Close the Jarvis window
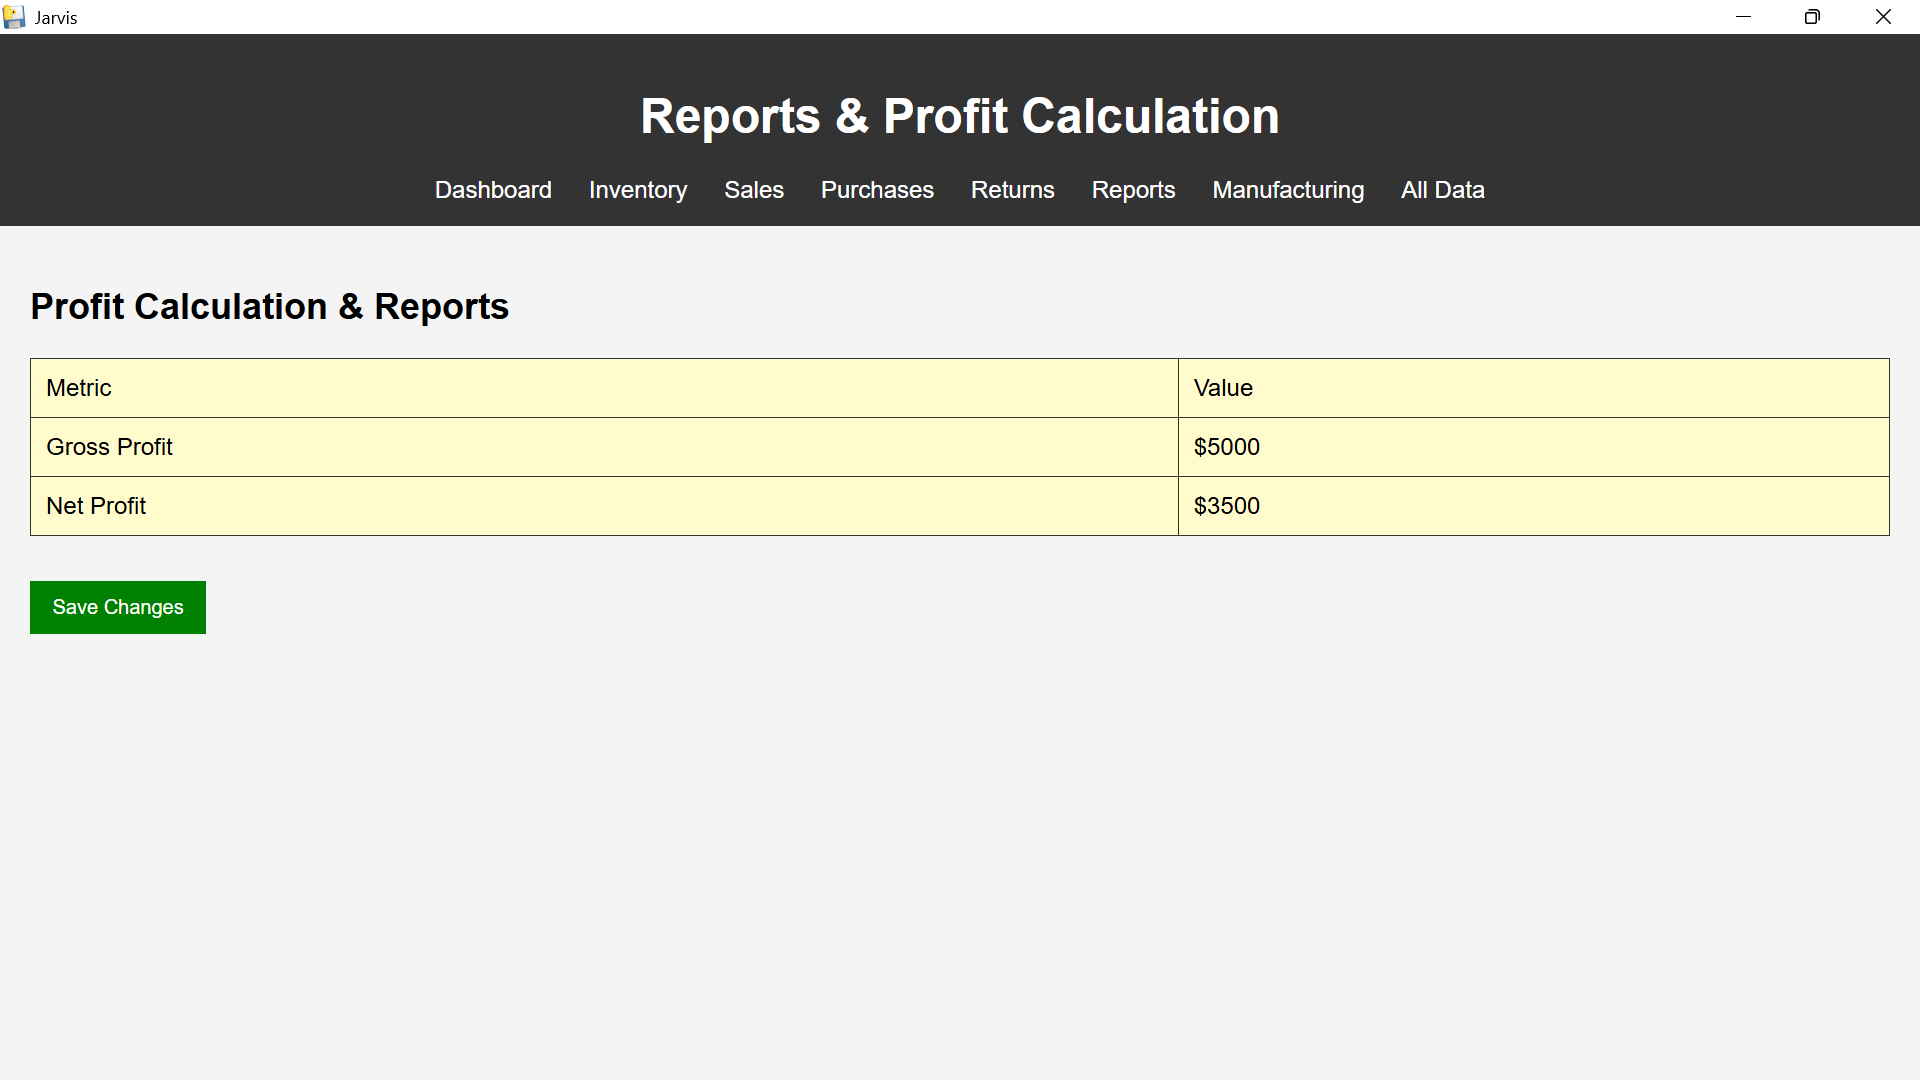 click(x=1883, y=17)
